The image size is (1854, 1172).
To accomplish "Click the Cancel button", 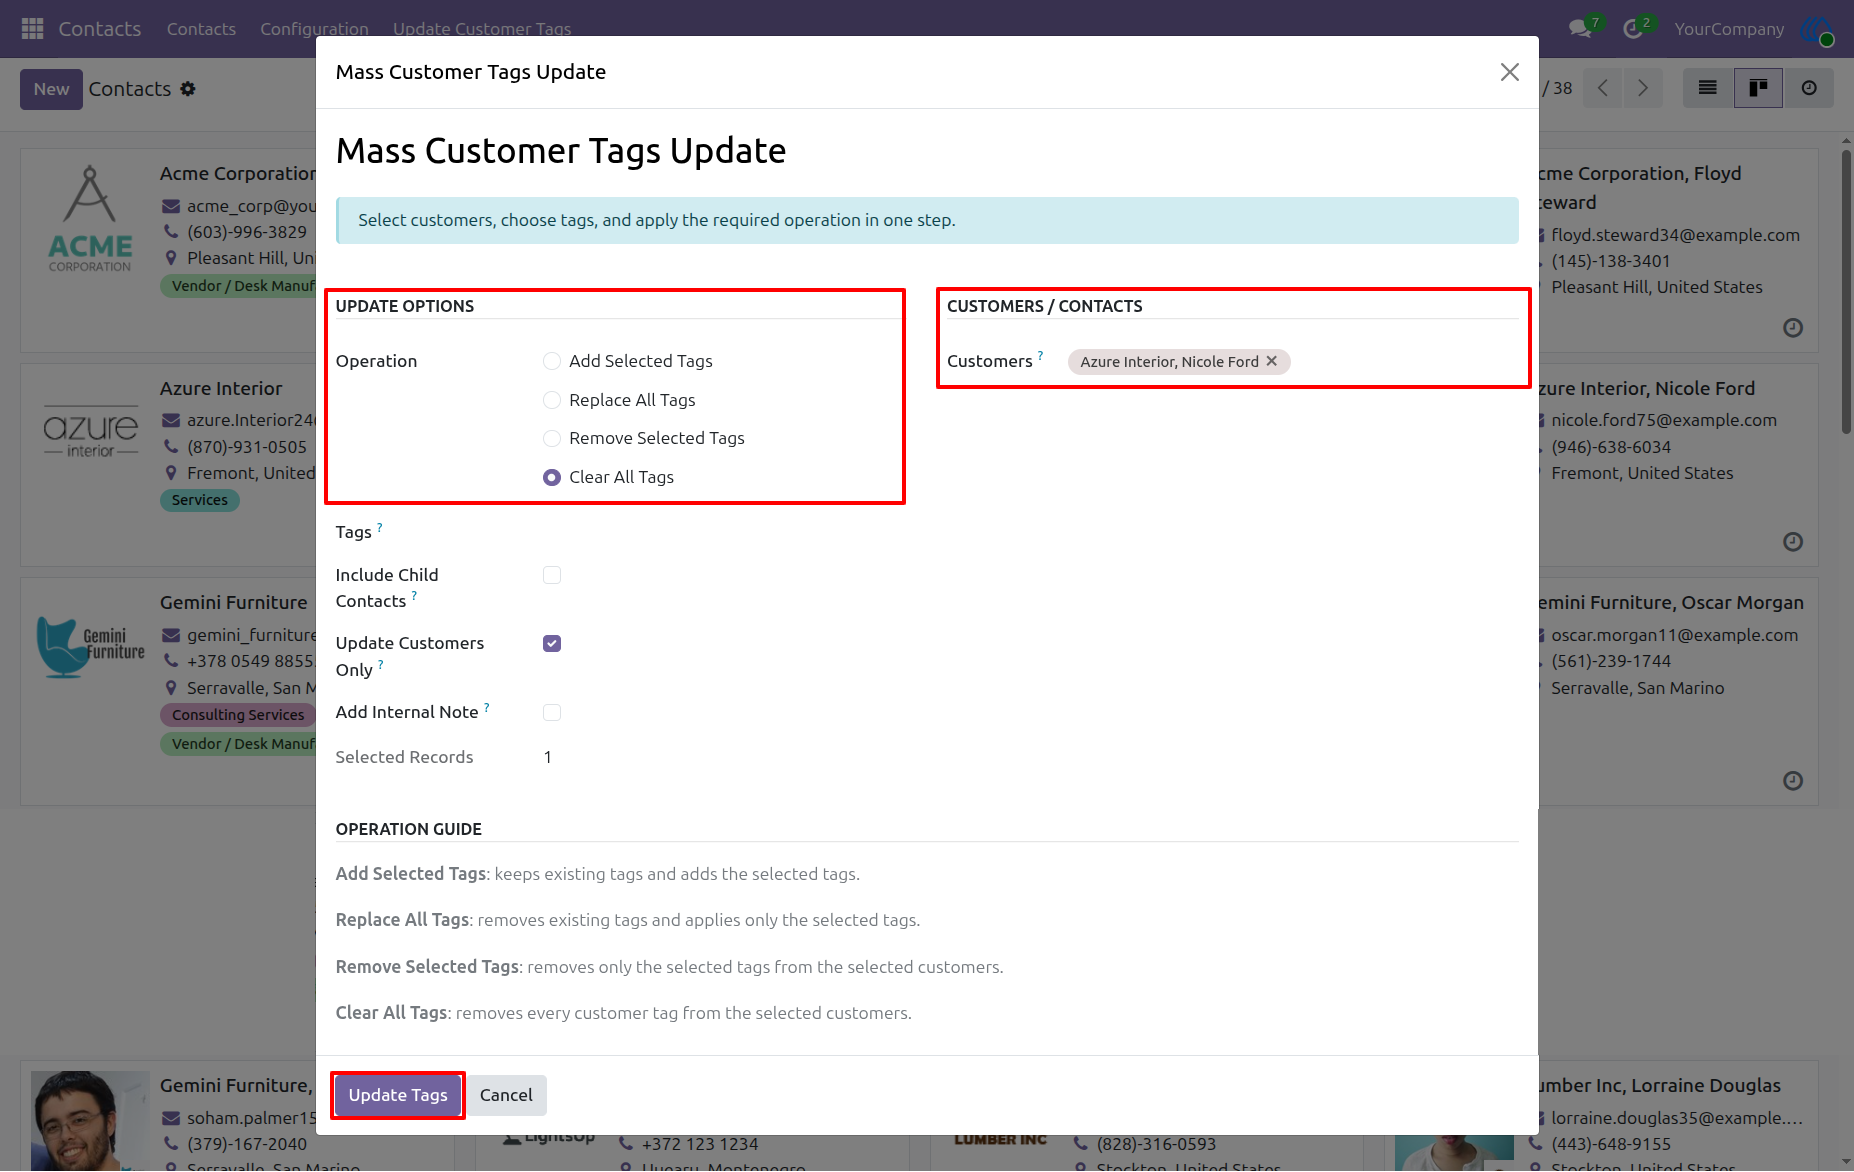I will point(506,1095).
